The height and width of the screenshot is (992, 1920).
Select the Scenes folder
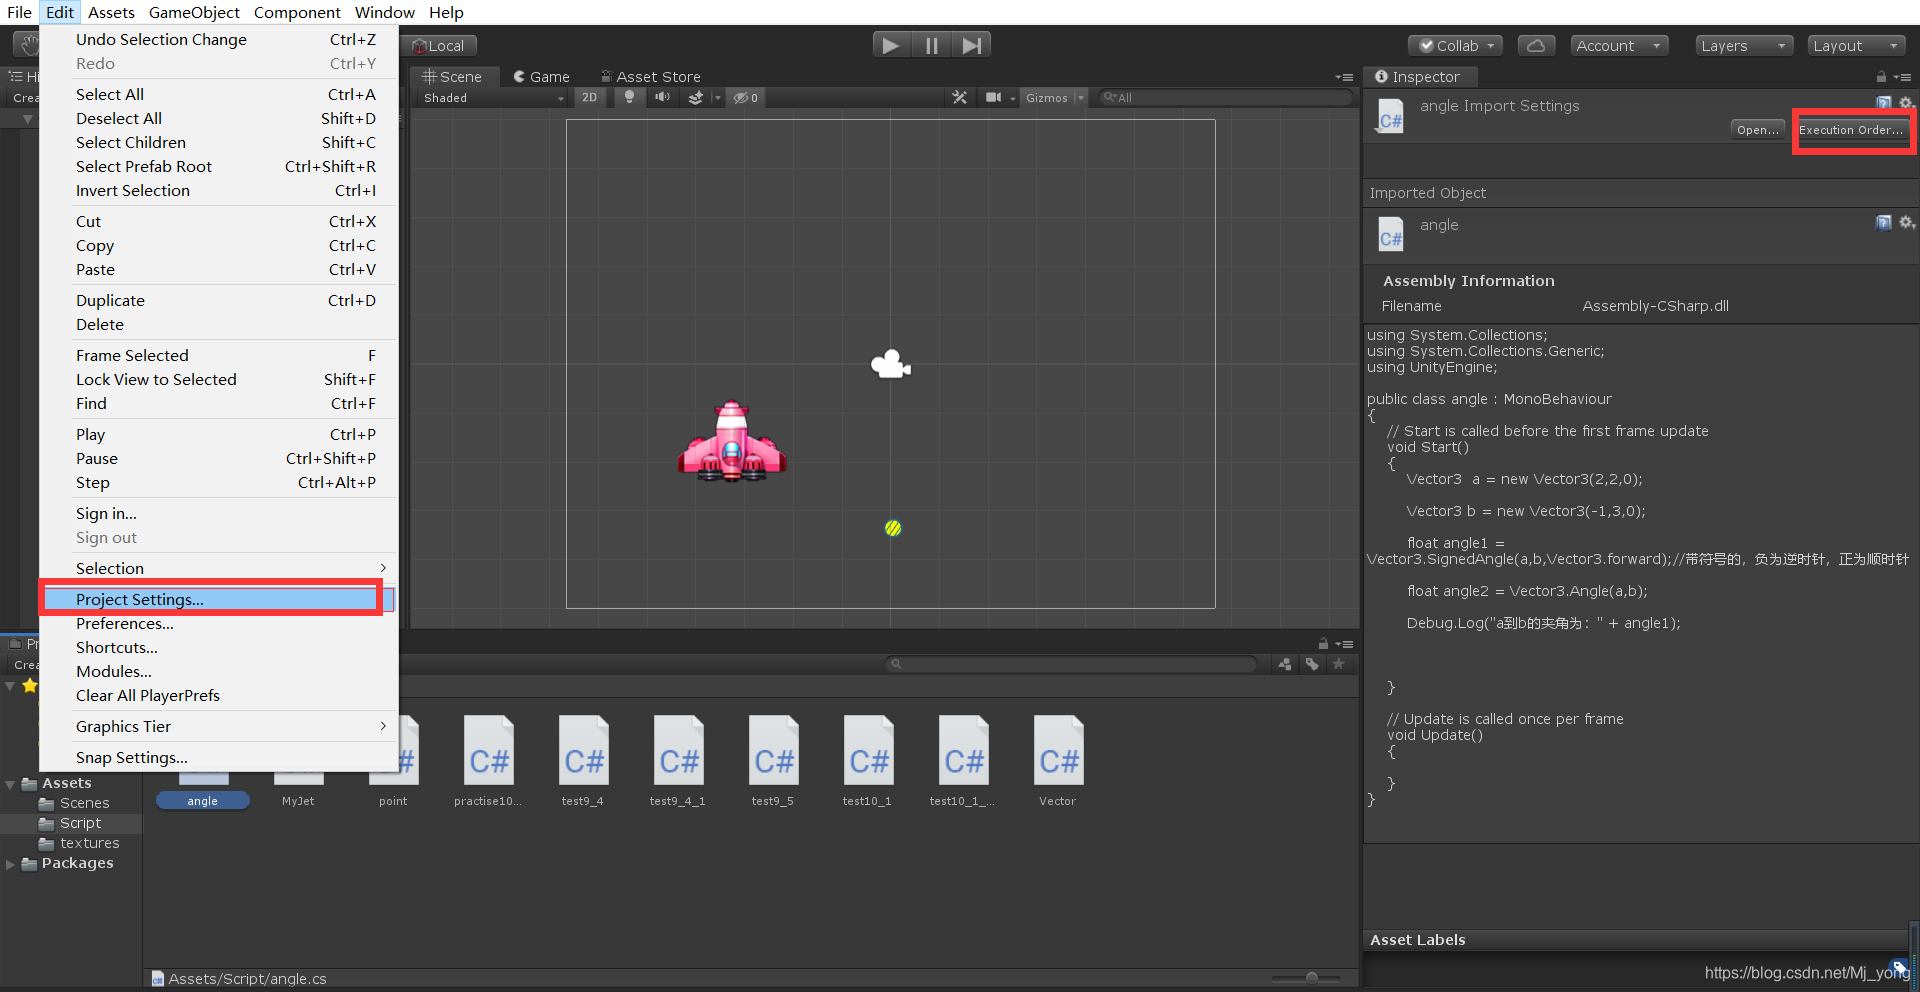(x=74, y=803)
